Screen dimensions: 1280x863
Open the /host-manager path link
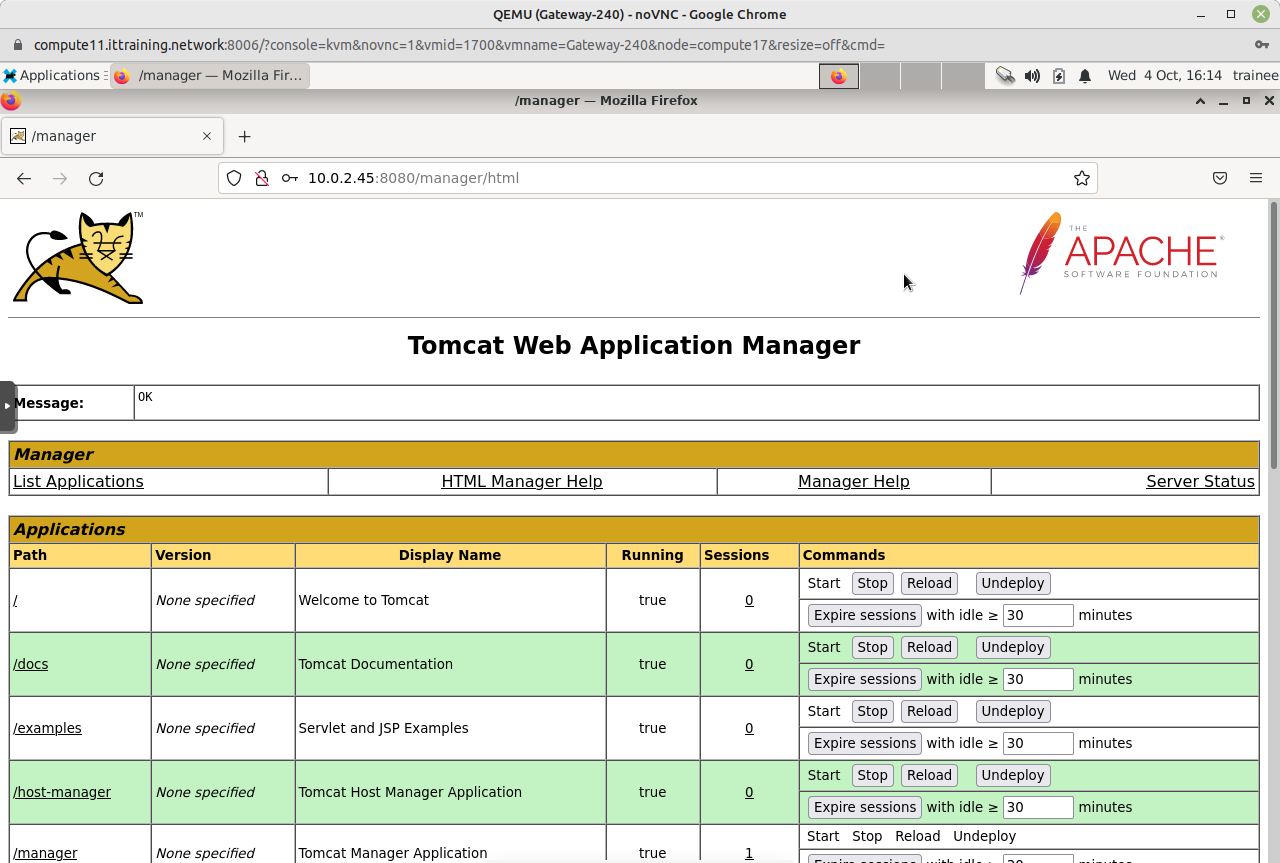coord(62,792)
